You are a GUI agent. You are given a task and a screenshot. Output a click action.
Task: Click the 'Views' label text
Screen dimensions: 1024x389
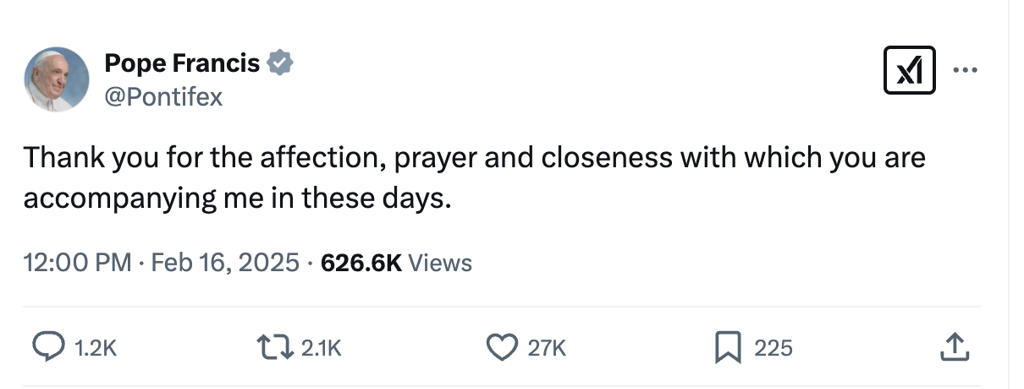click(440, 263)
